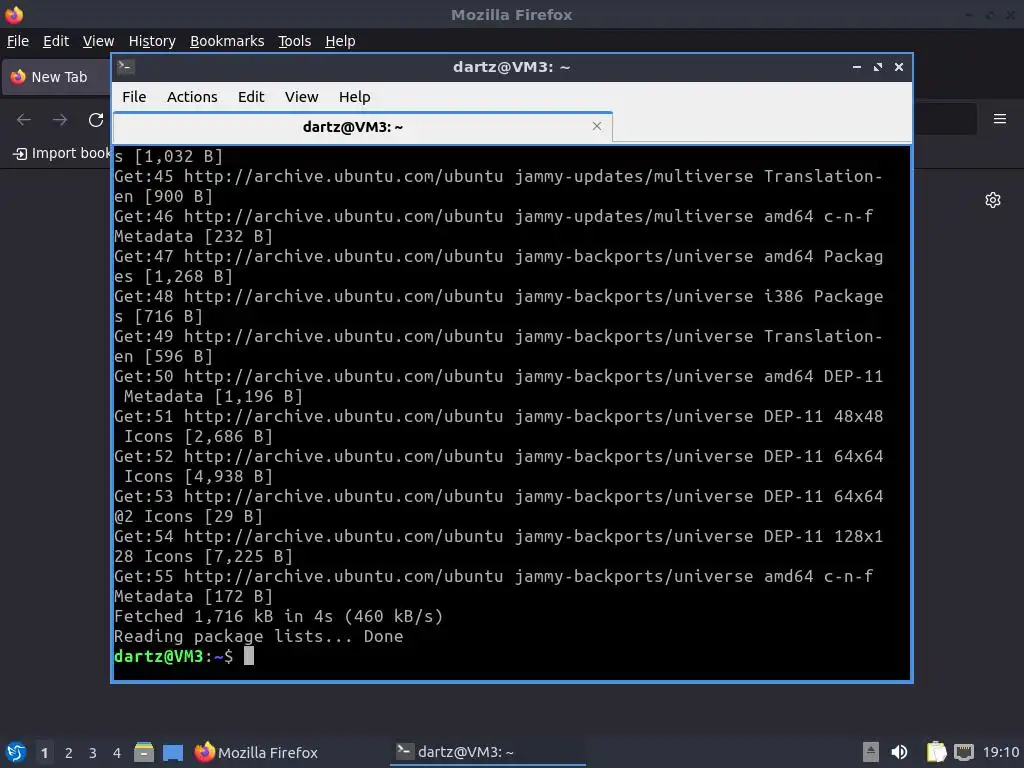
Task: Open the terminal View menu
Action: coord(301,97)
